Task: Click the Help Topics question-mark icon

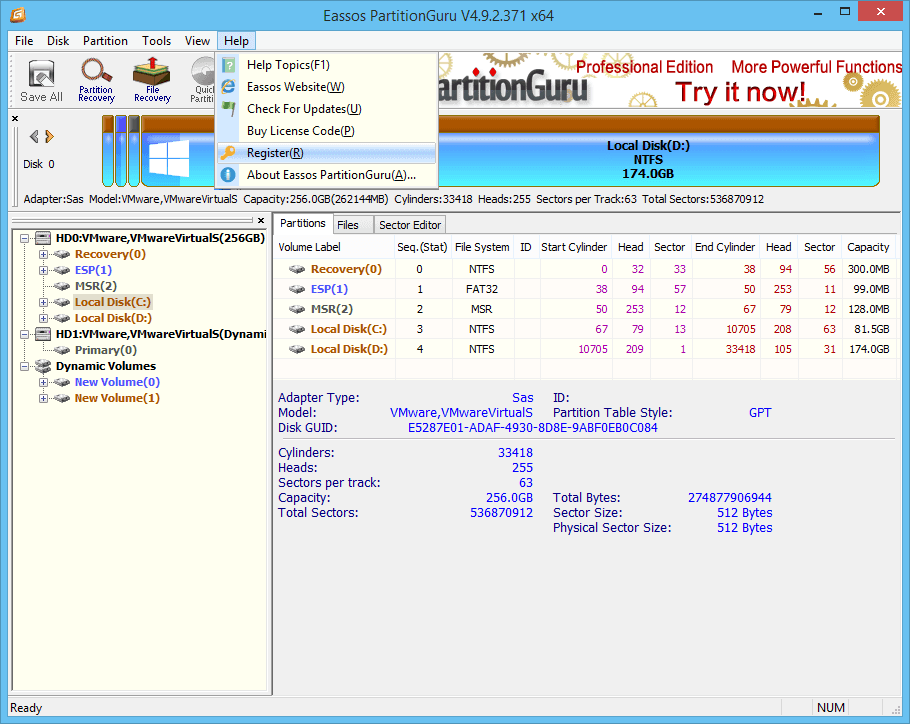Action: coord(229,65)
